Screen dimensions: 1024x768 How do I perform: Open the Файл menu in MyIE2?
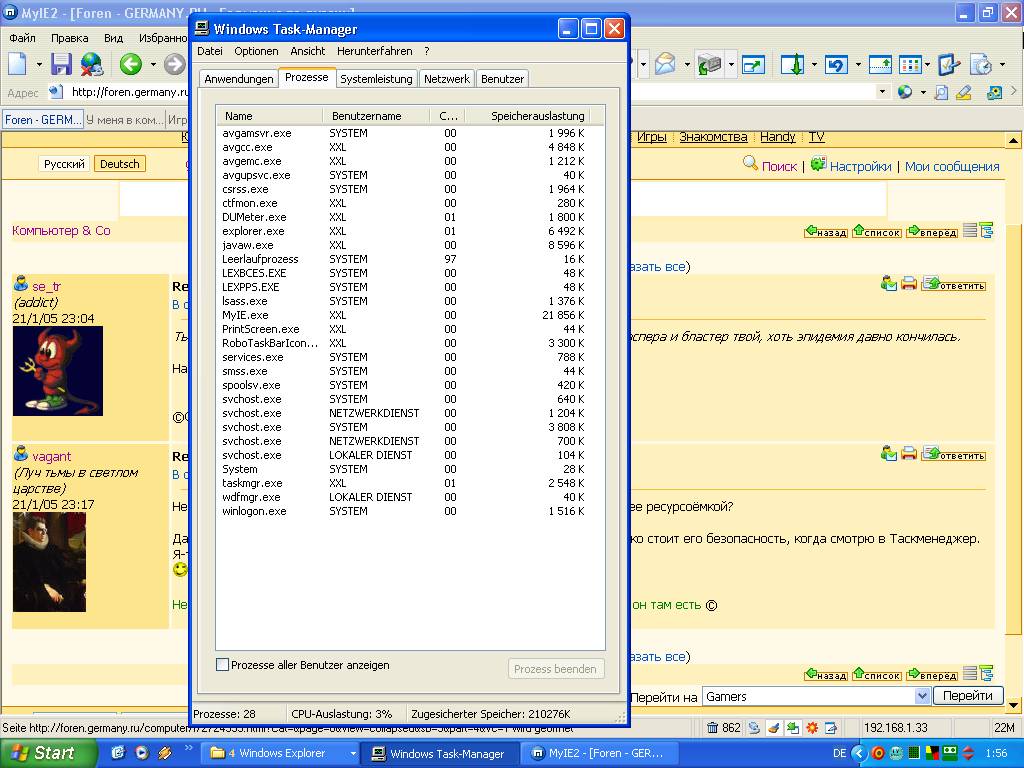coord(22,38)
